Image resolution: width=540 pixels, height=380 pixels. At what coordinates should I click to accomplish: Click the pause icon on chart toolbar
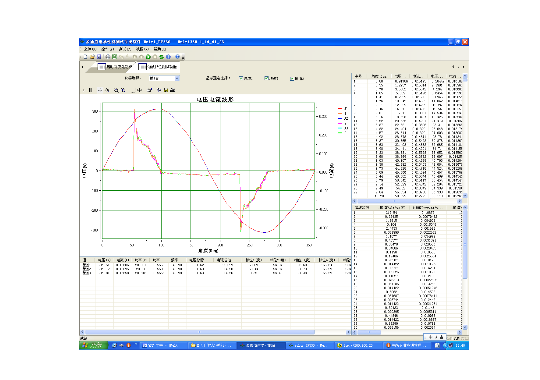pos(90,90)
